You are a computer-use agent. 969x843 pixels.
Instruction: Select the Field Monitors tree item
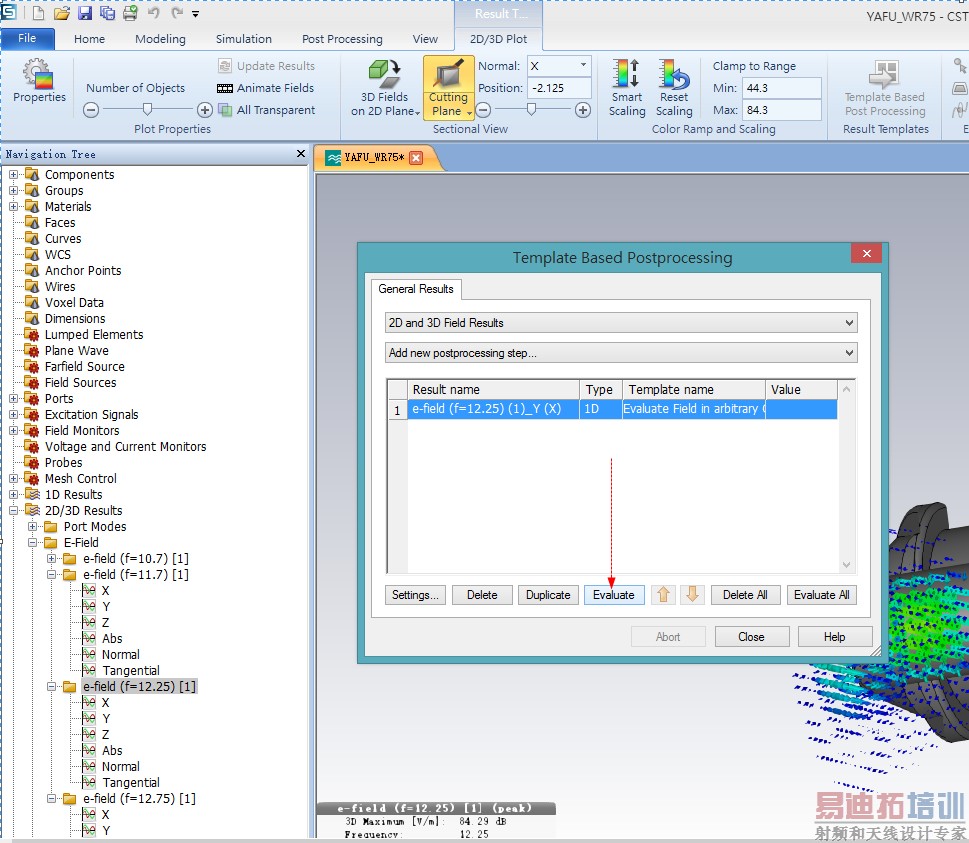pyautogui.click(x=82, y=431)
